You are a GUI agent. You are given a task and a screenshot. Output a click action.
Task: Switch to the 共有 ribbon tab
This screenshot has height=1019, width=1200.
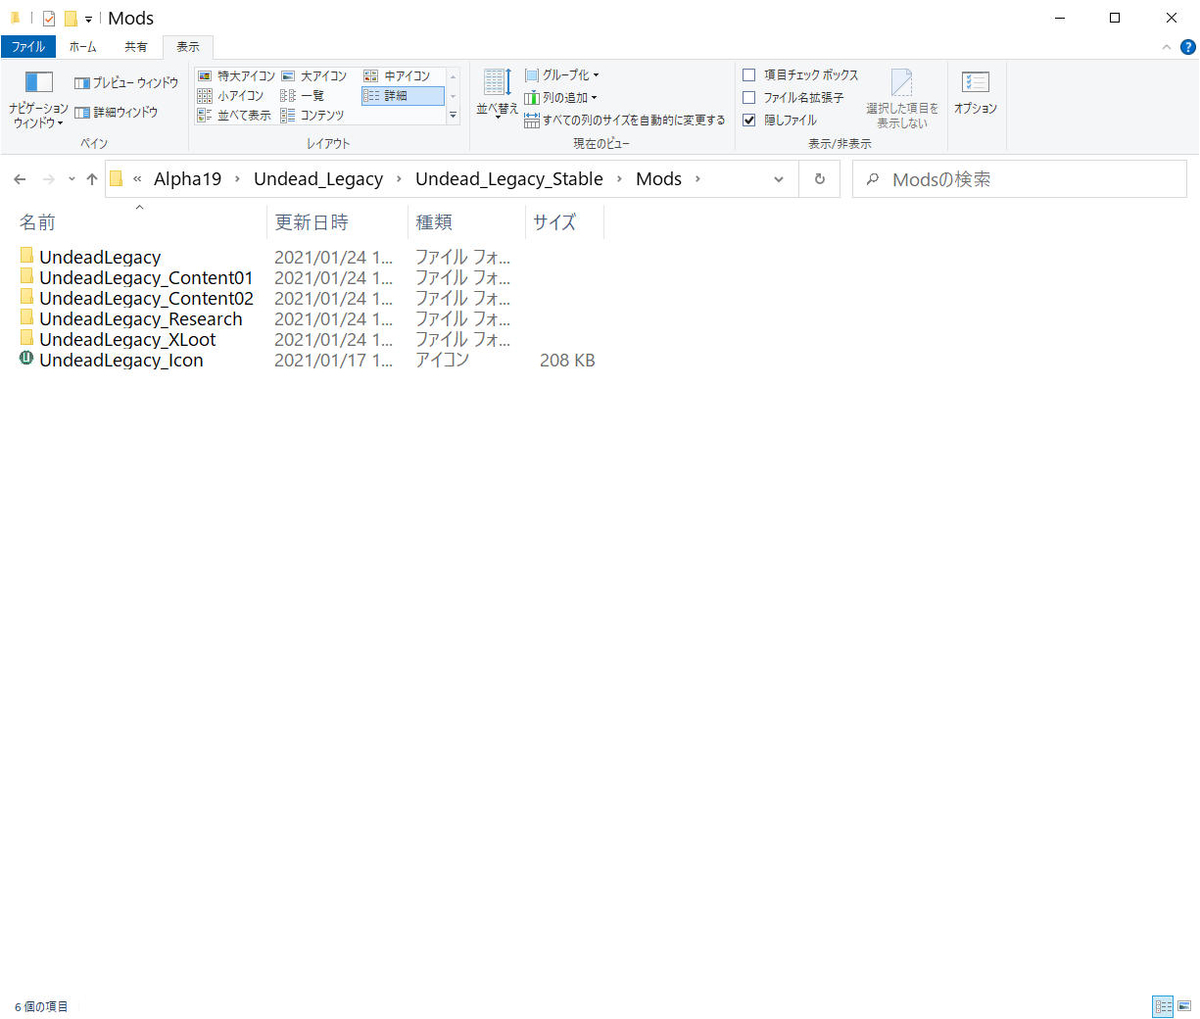tap(136, 47)
